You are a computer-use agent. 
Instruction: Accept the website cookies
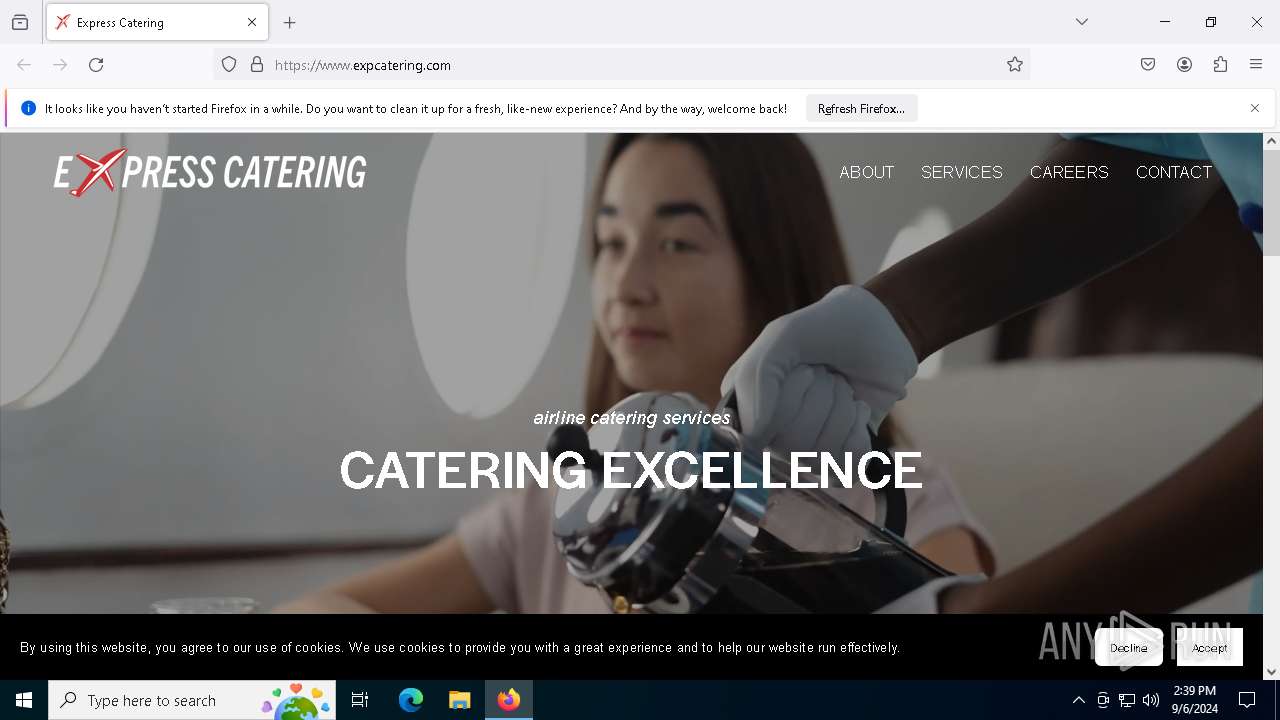pyautogui.click(x=1209, y=648)
